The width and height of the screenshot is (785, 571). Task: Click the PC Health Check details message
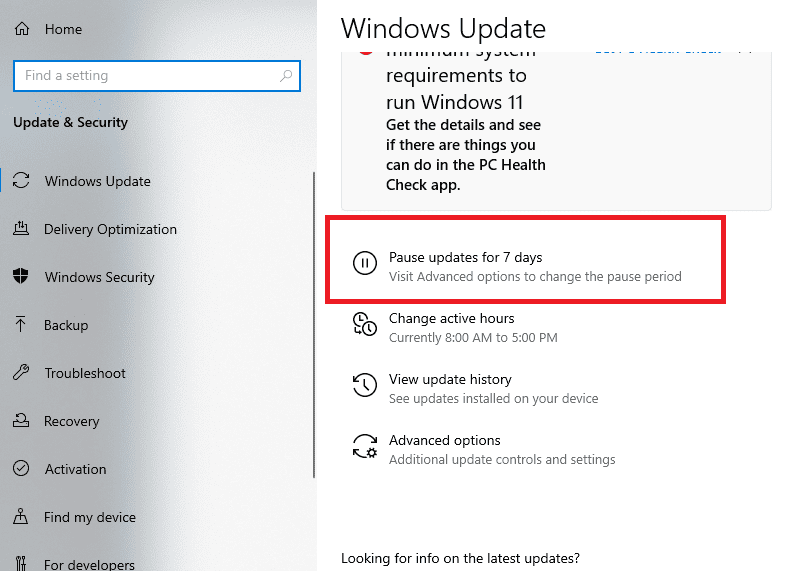[466, 155]
